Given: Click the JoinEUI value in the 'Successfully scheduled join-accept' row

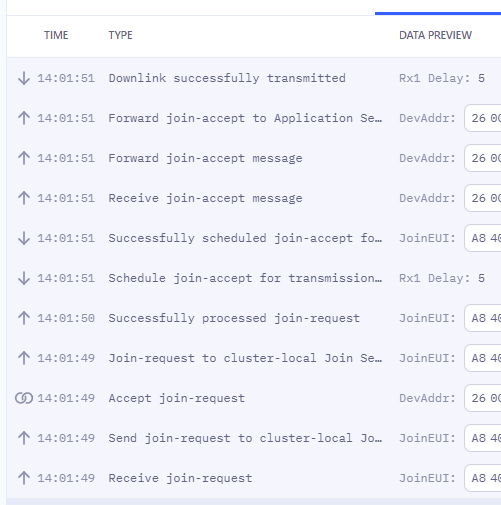Looking at the screenshot, I should [483, 238].
